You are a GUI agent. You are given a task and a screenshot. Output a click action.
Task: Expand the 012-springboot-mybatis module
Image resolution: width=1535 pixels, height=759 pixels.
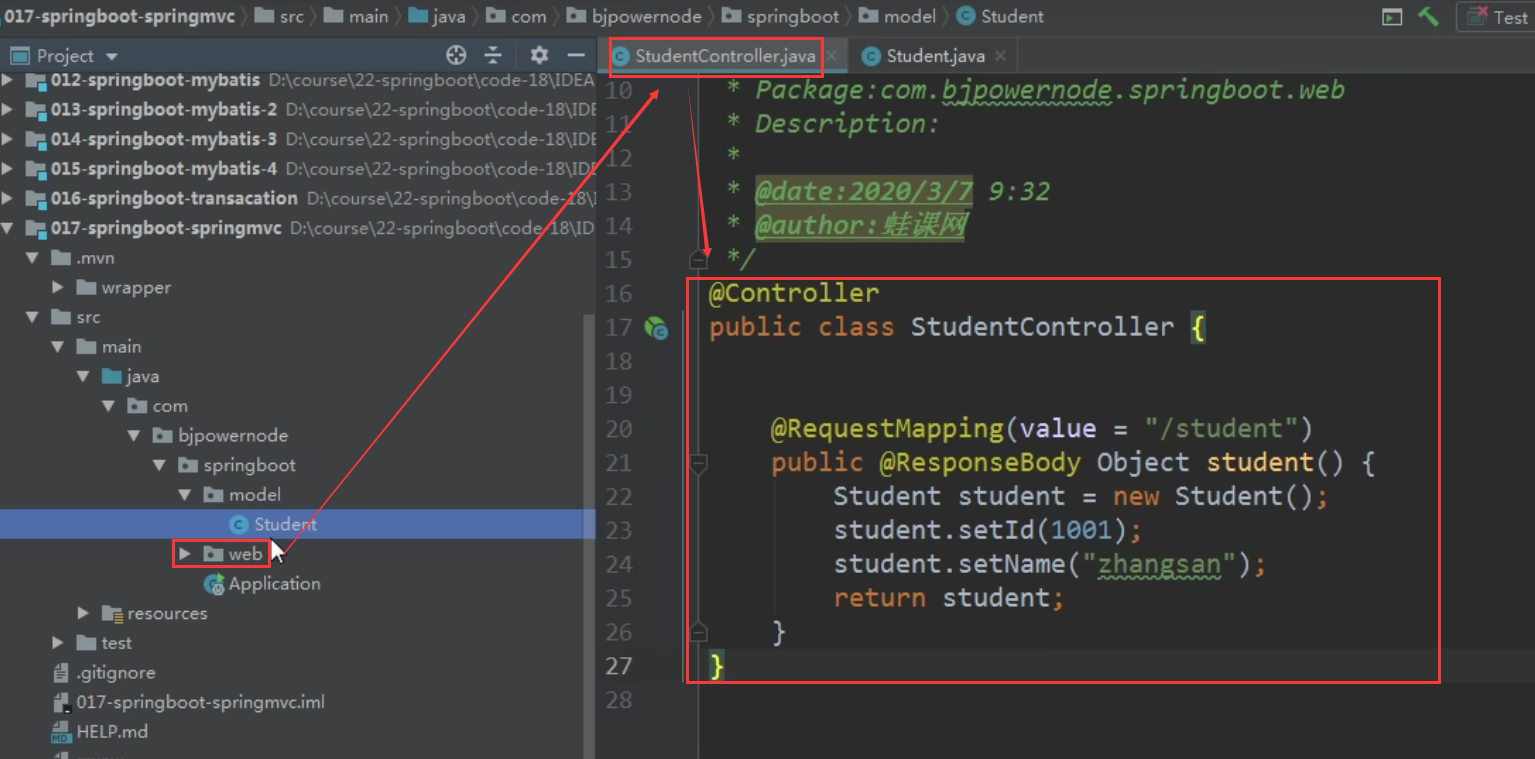click(9, 80)
